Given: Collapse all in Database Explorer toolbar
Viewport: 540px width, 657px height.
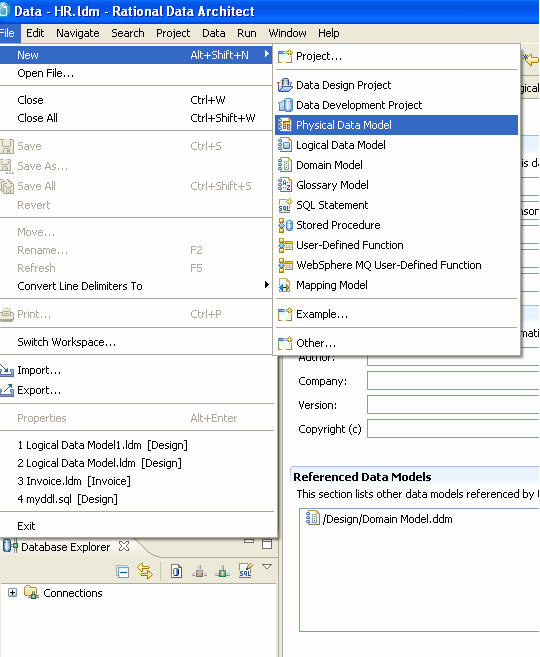Looking at the screenshot, I should [x=123, y=572].
